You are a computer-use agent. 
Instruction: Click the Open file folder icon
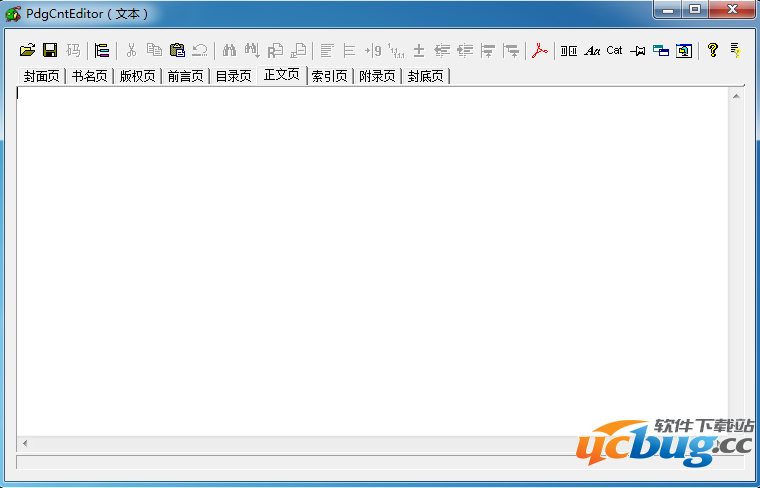(27, 50)
